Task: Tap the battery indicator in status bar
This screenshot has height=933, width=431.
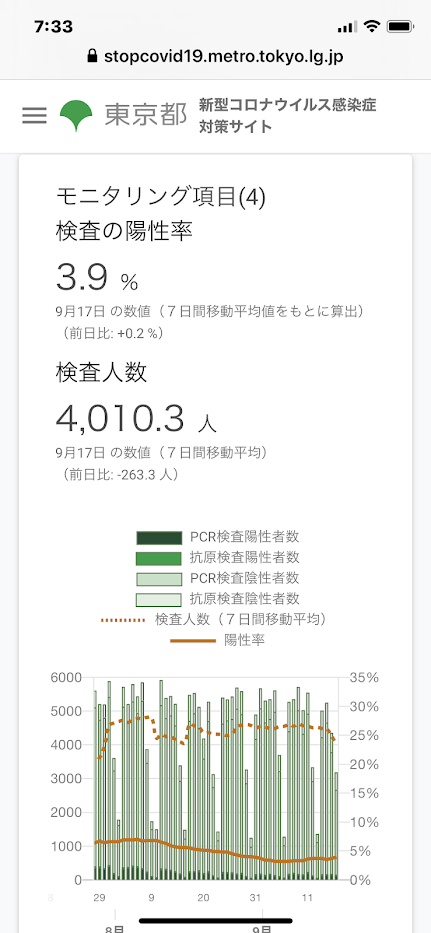Action: coord(399,26)
